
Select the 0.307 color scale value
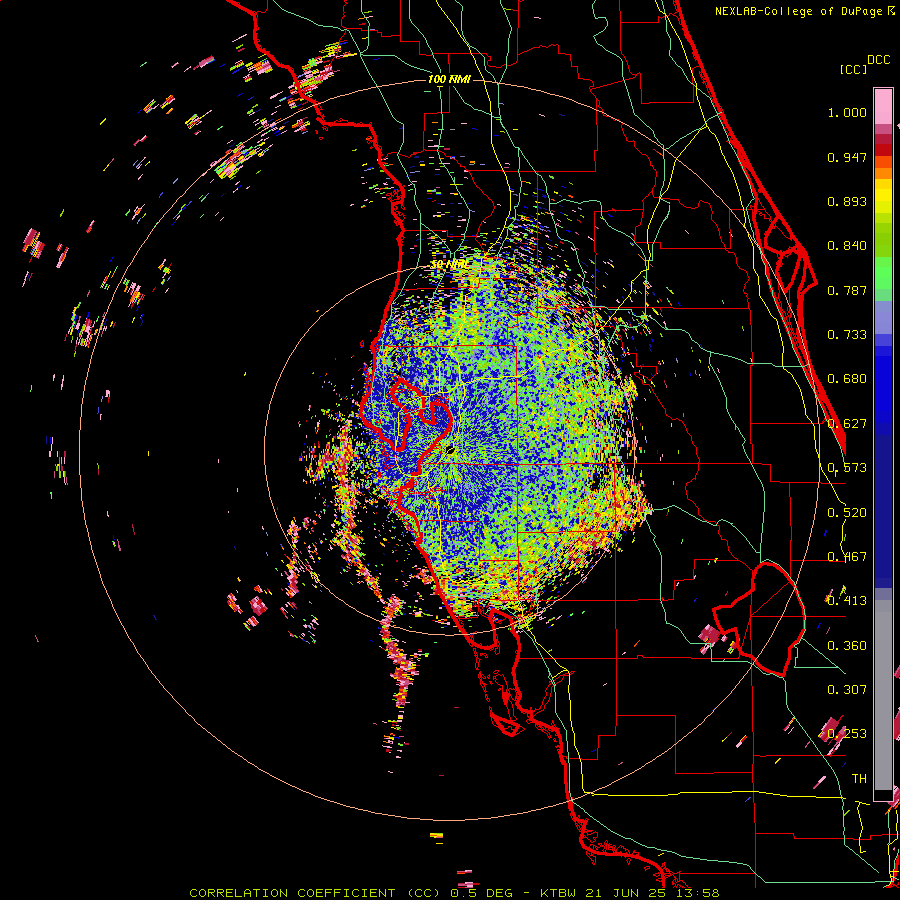[847, 690]
